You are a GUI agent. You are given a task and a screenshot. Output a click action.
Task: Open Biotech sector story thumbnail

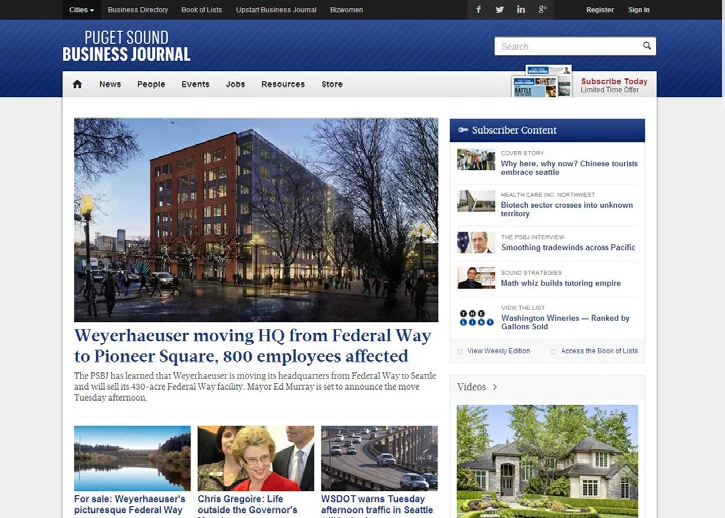(x=476, y=201)
